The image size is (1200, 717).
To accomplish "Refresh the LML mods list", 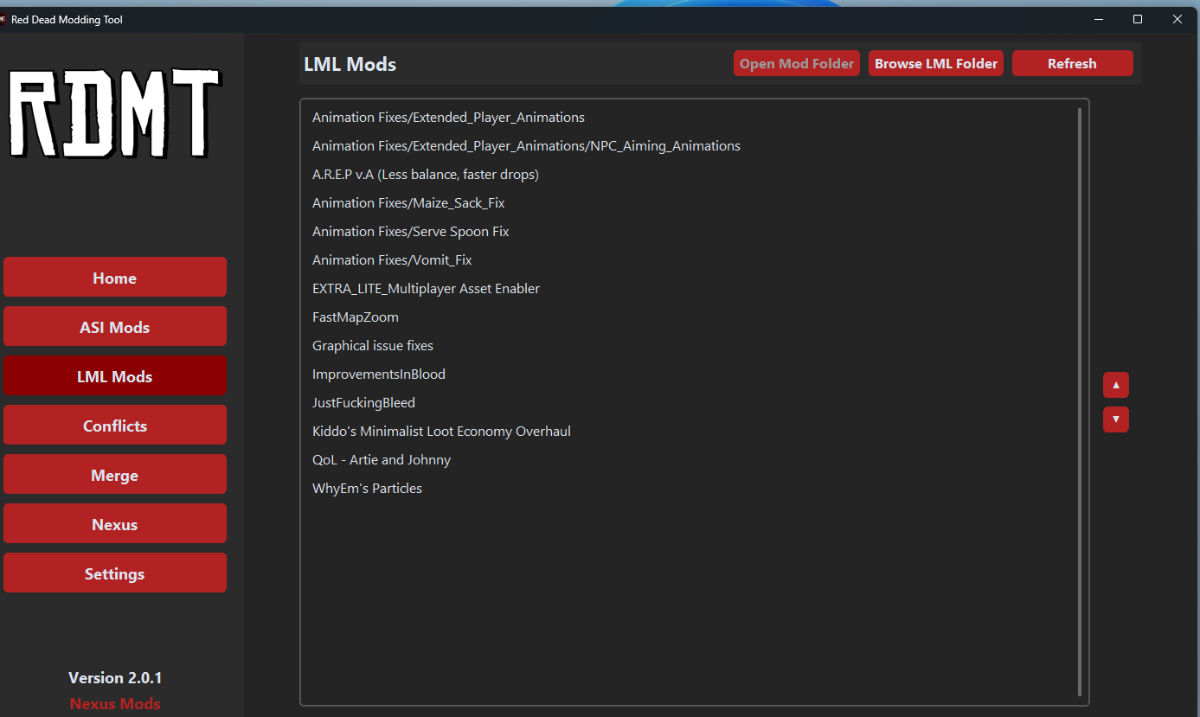I will (x=1072, y=64).
